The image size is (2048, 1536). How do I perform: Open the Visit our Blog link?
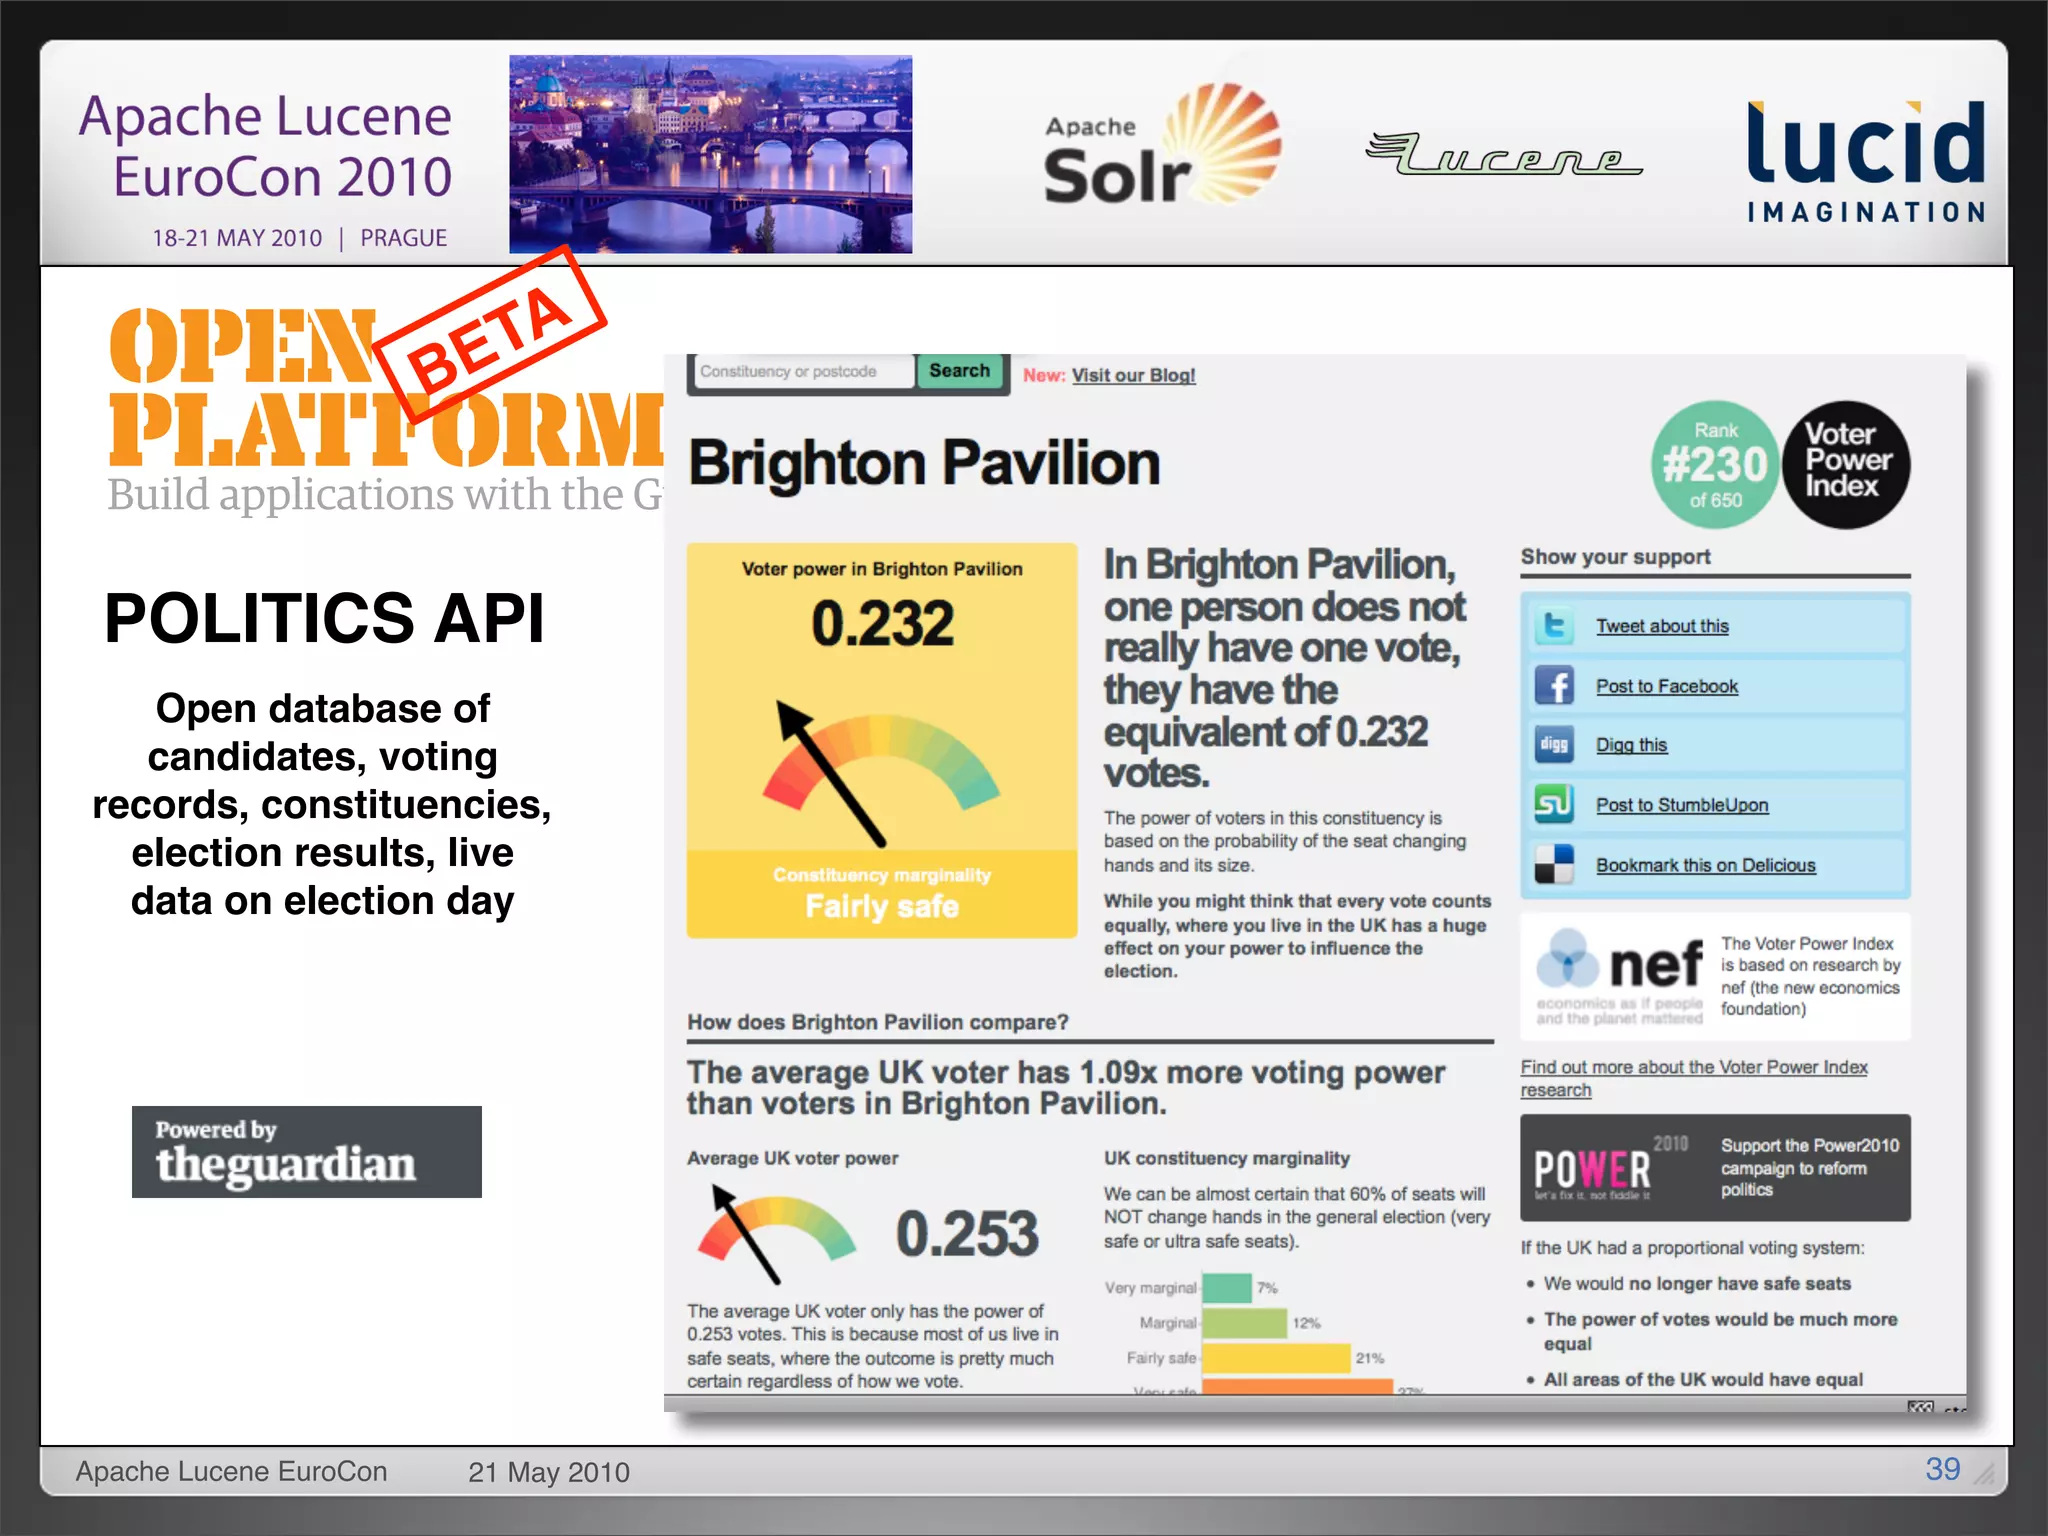(x=1133, y=375)
